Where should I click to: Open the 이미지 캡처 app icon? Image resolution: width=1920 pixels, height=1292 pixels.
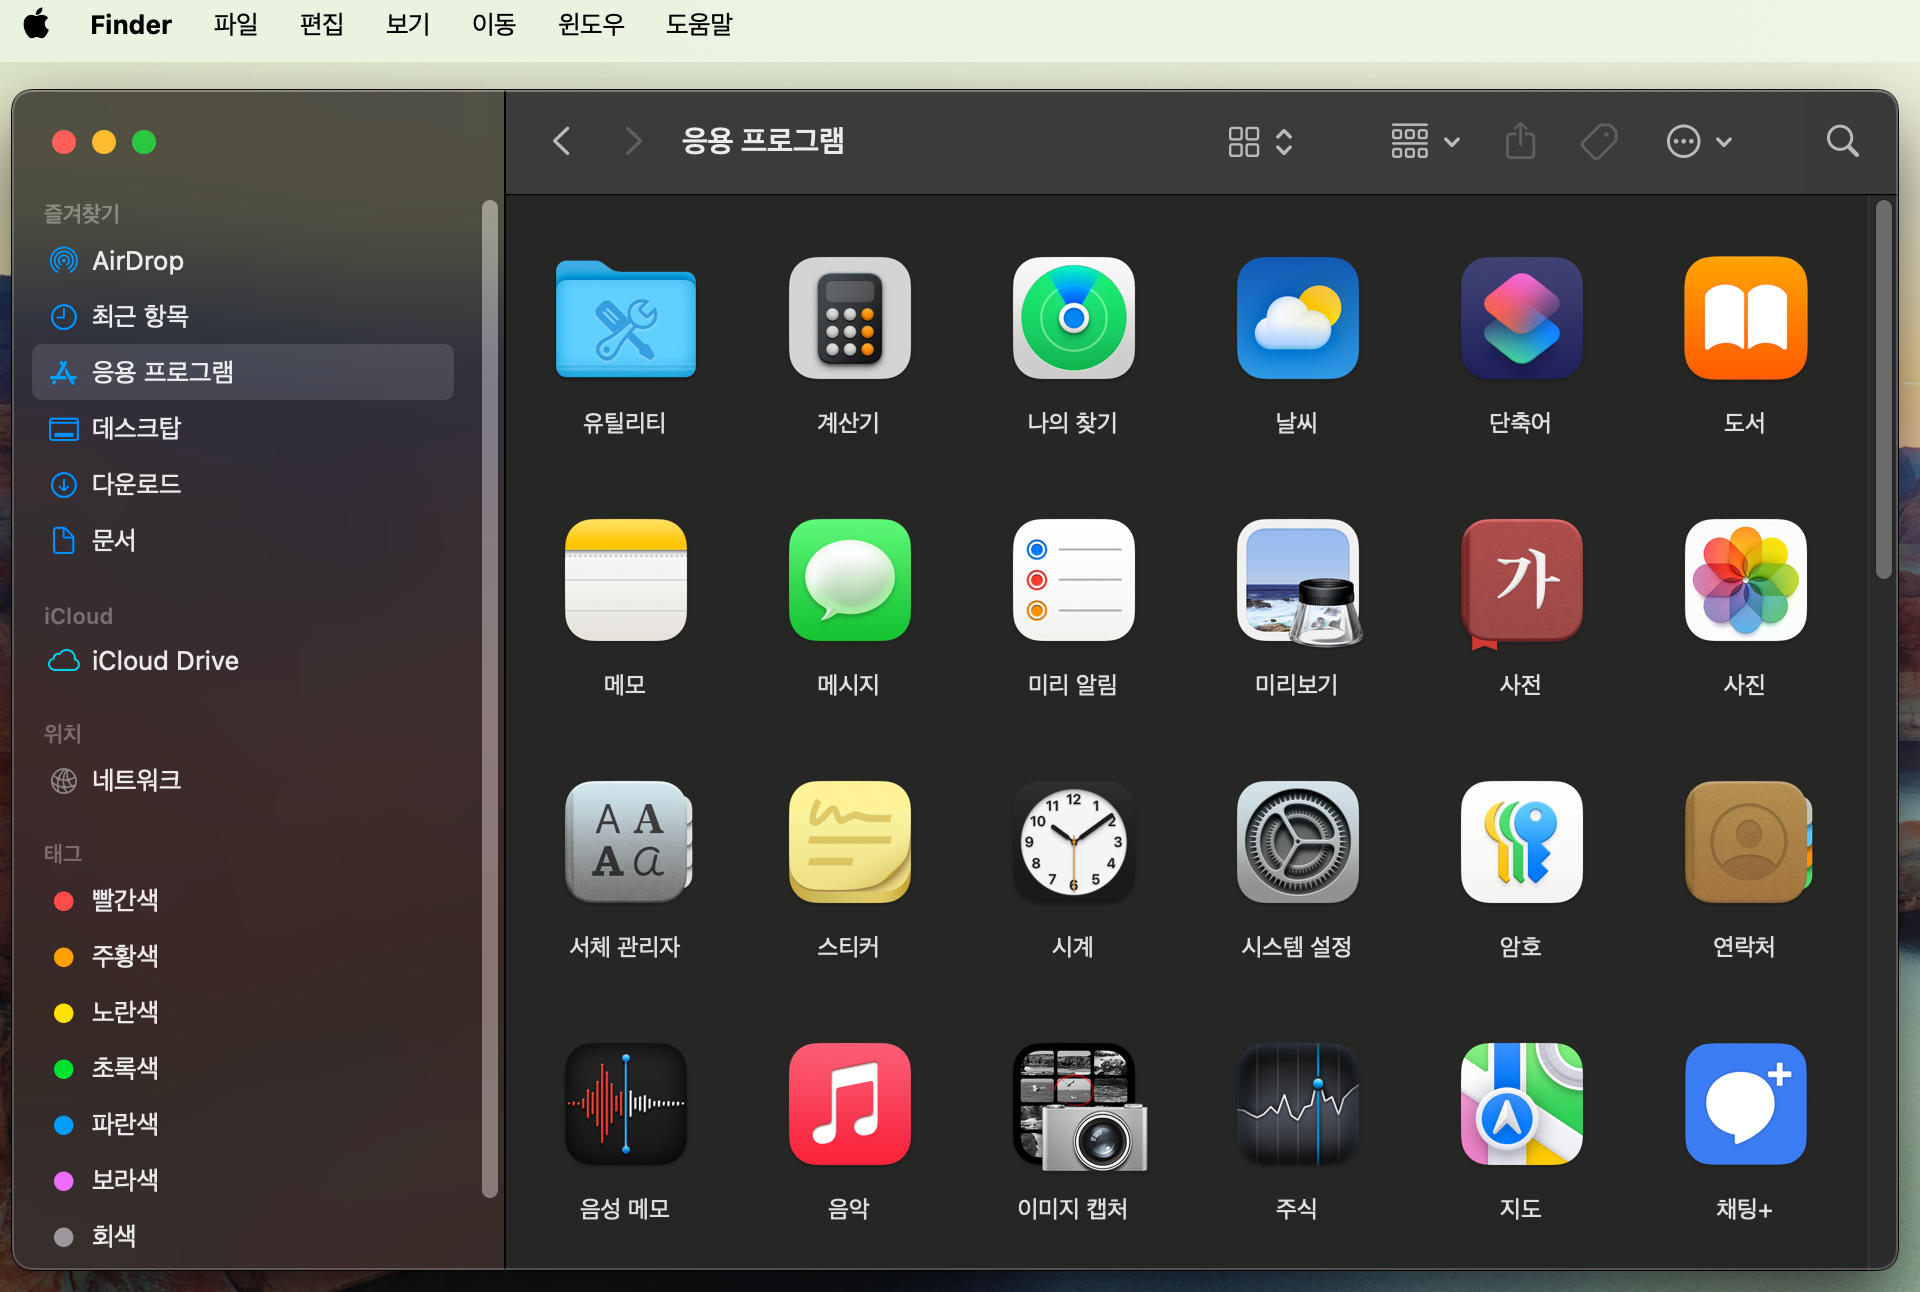[1073, 1105]
